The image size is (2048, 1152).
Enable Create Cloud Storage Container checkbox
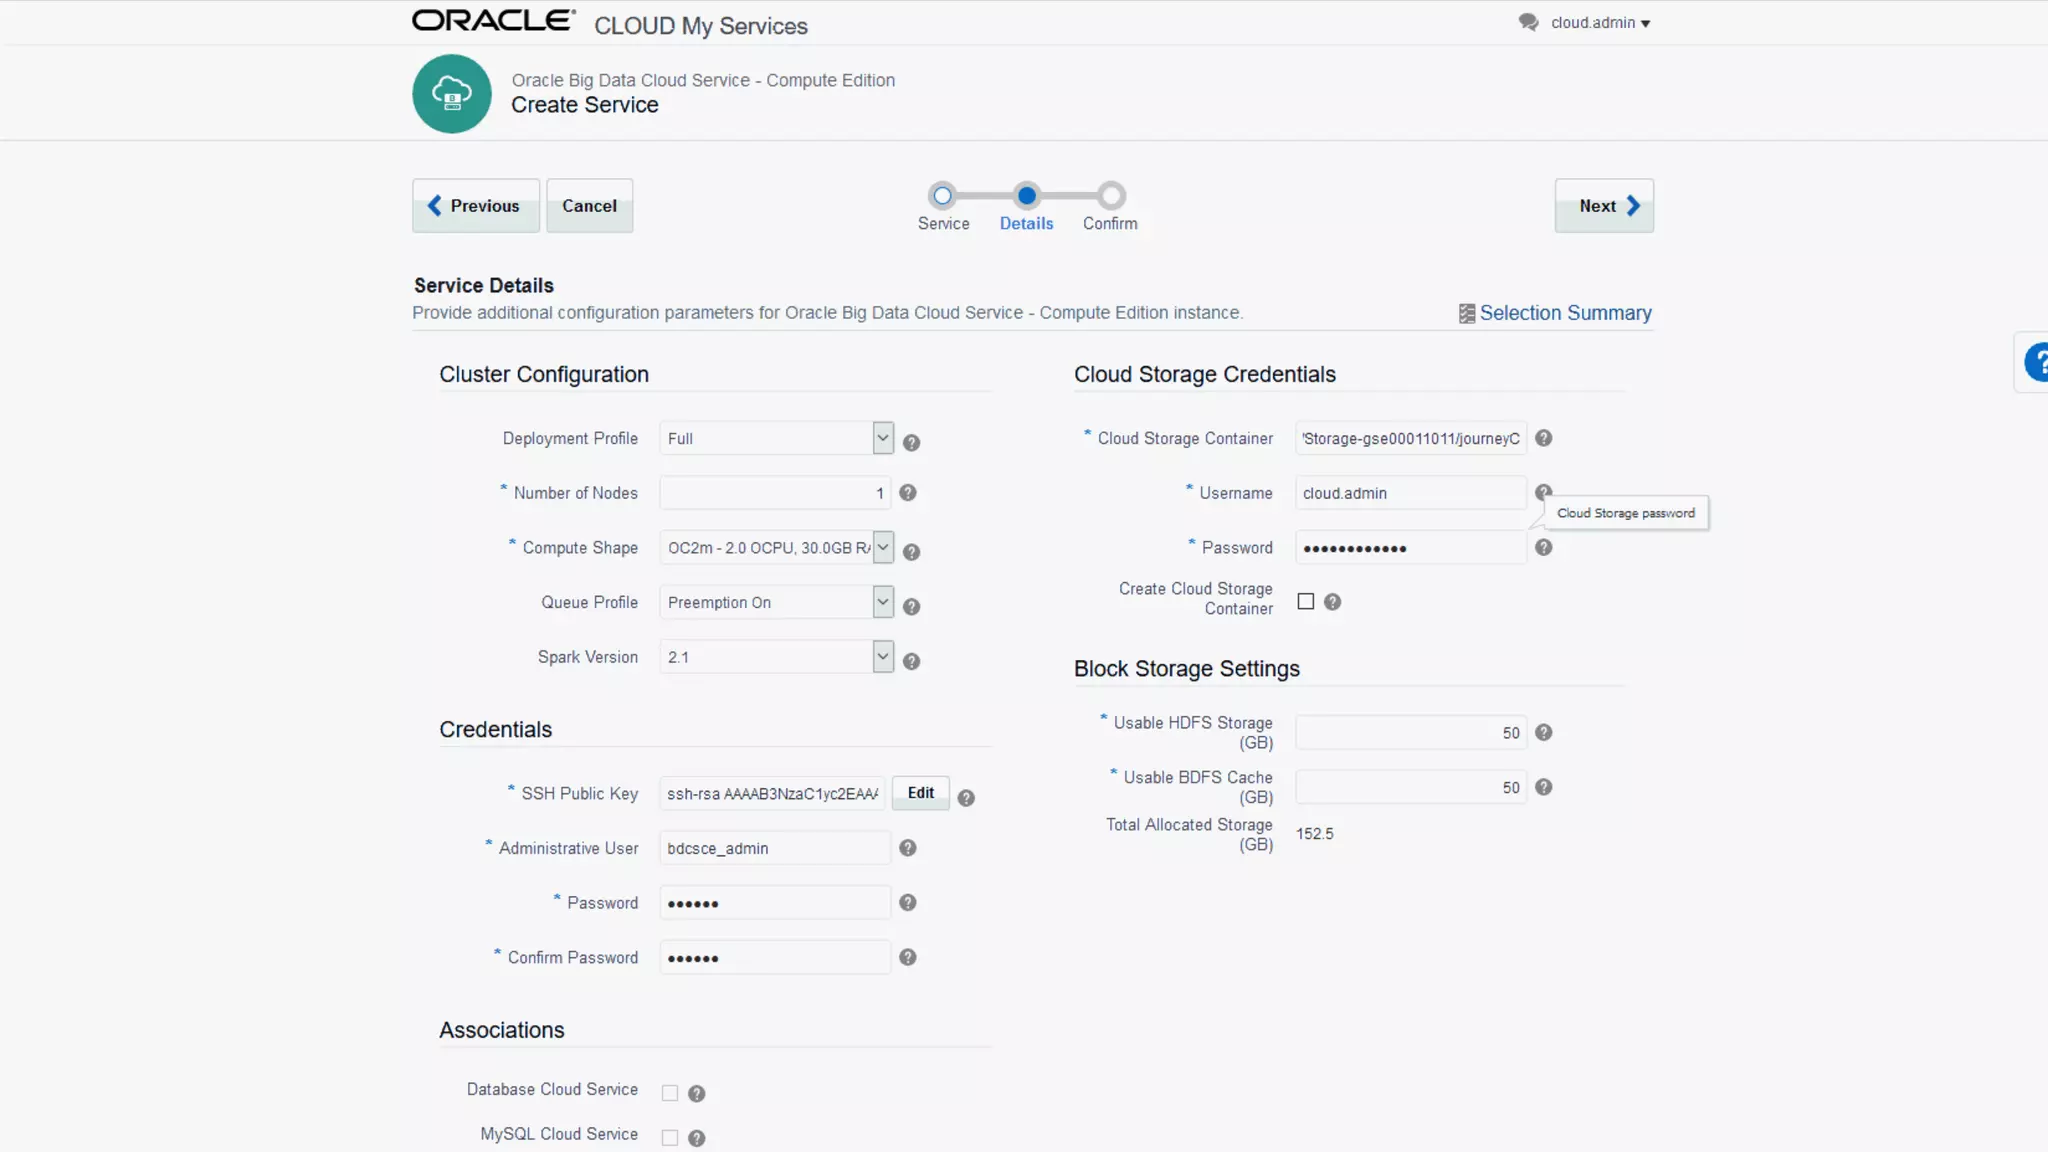coord(1305,601)
